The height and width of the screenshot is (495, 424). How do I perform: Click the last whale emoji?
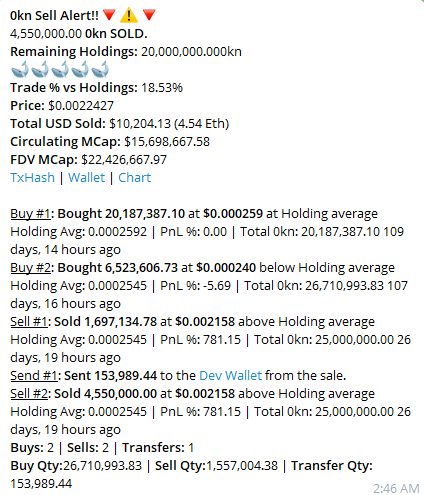(x=100, y=69)
